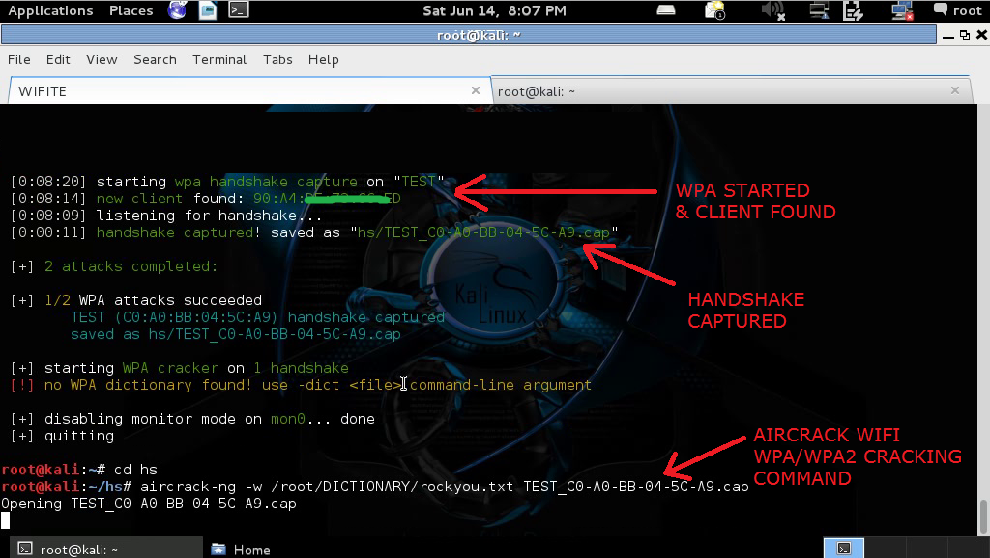
Task: Minimize the terminal window
Action: pyautogui.click(x=948, y=36)
